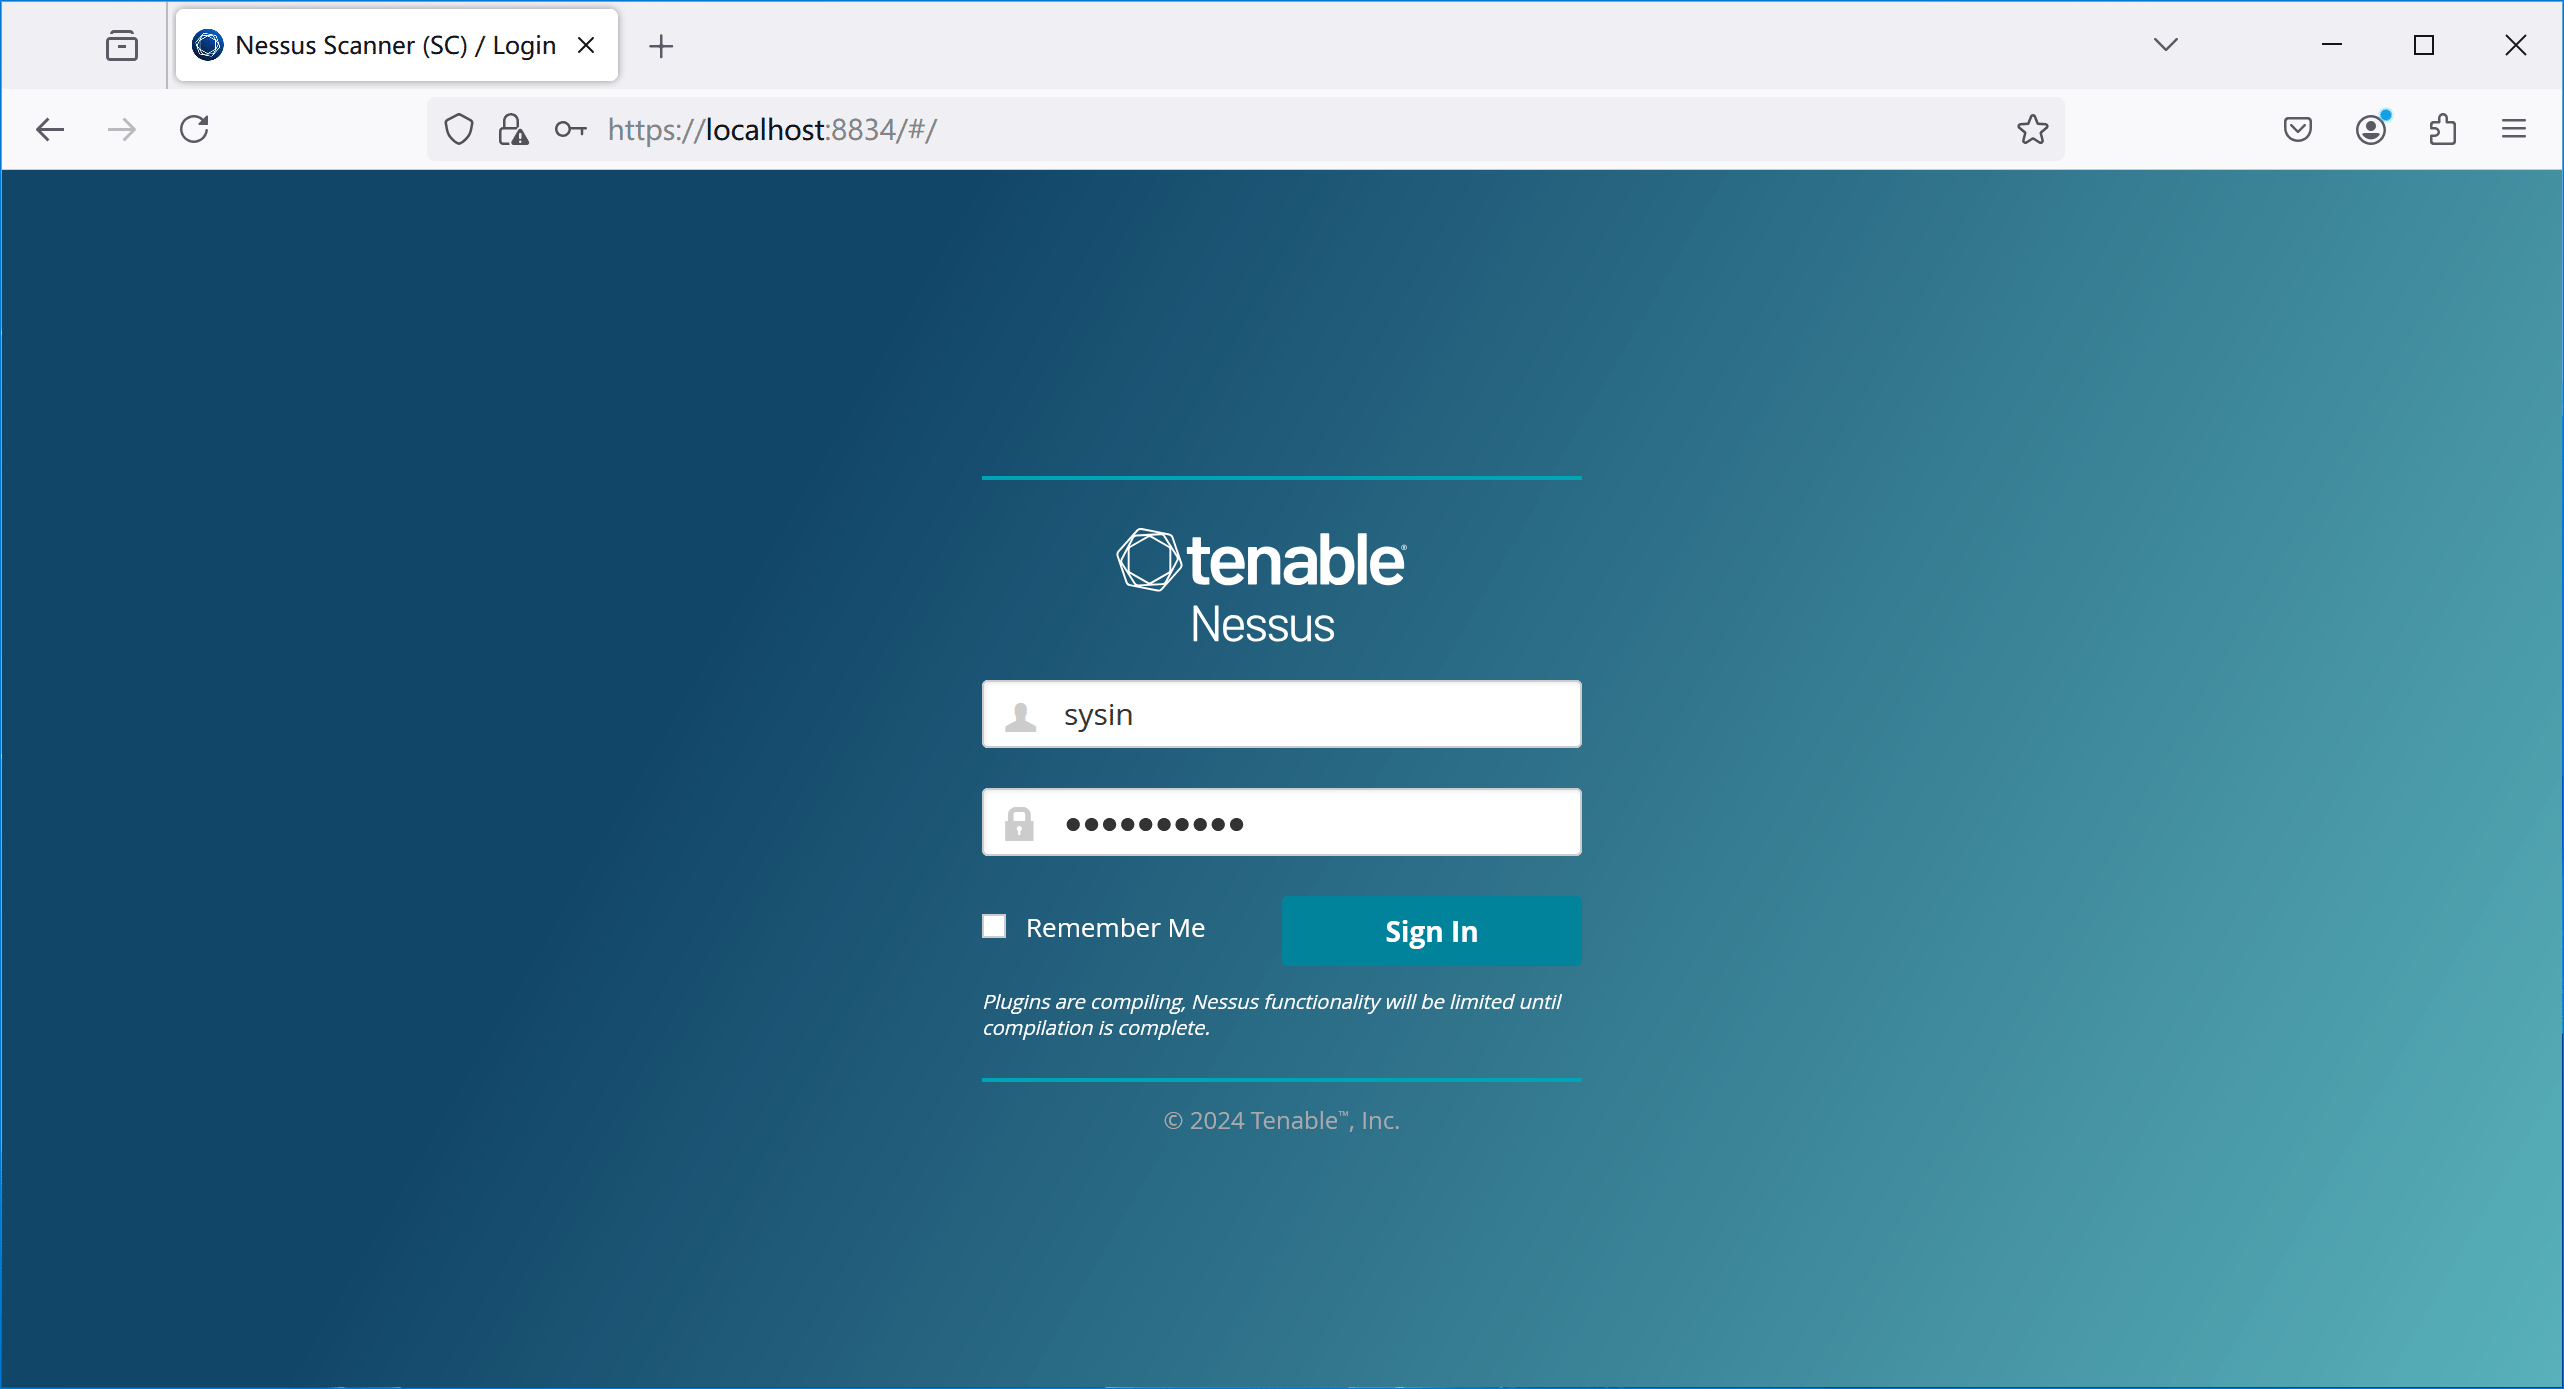Screen dimensions: 2564x1389
Task: Click the shield privacy protections icon
Action: 458,129
